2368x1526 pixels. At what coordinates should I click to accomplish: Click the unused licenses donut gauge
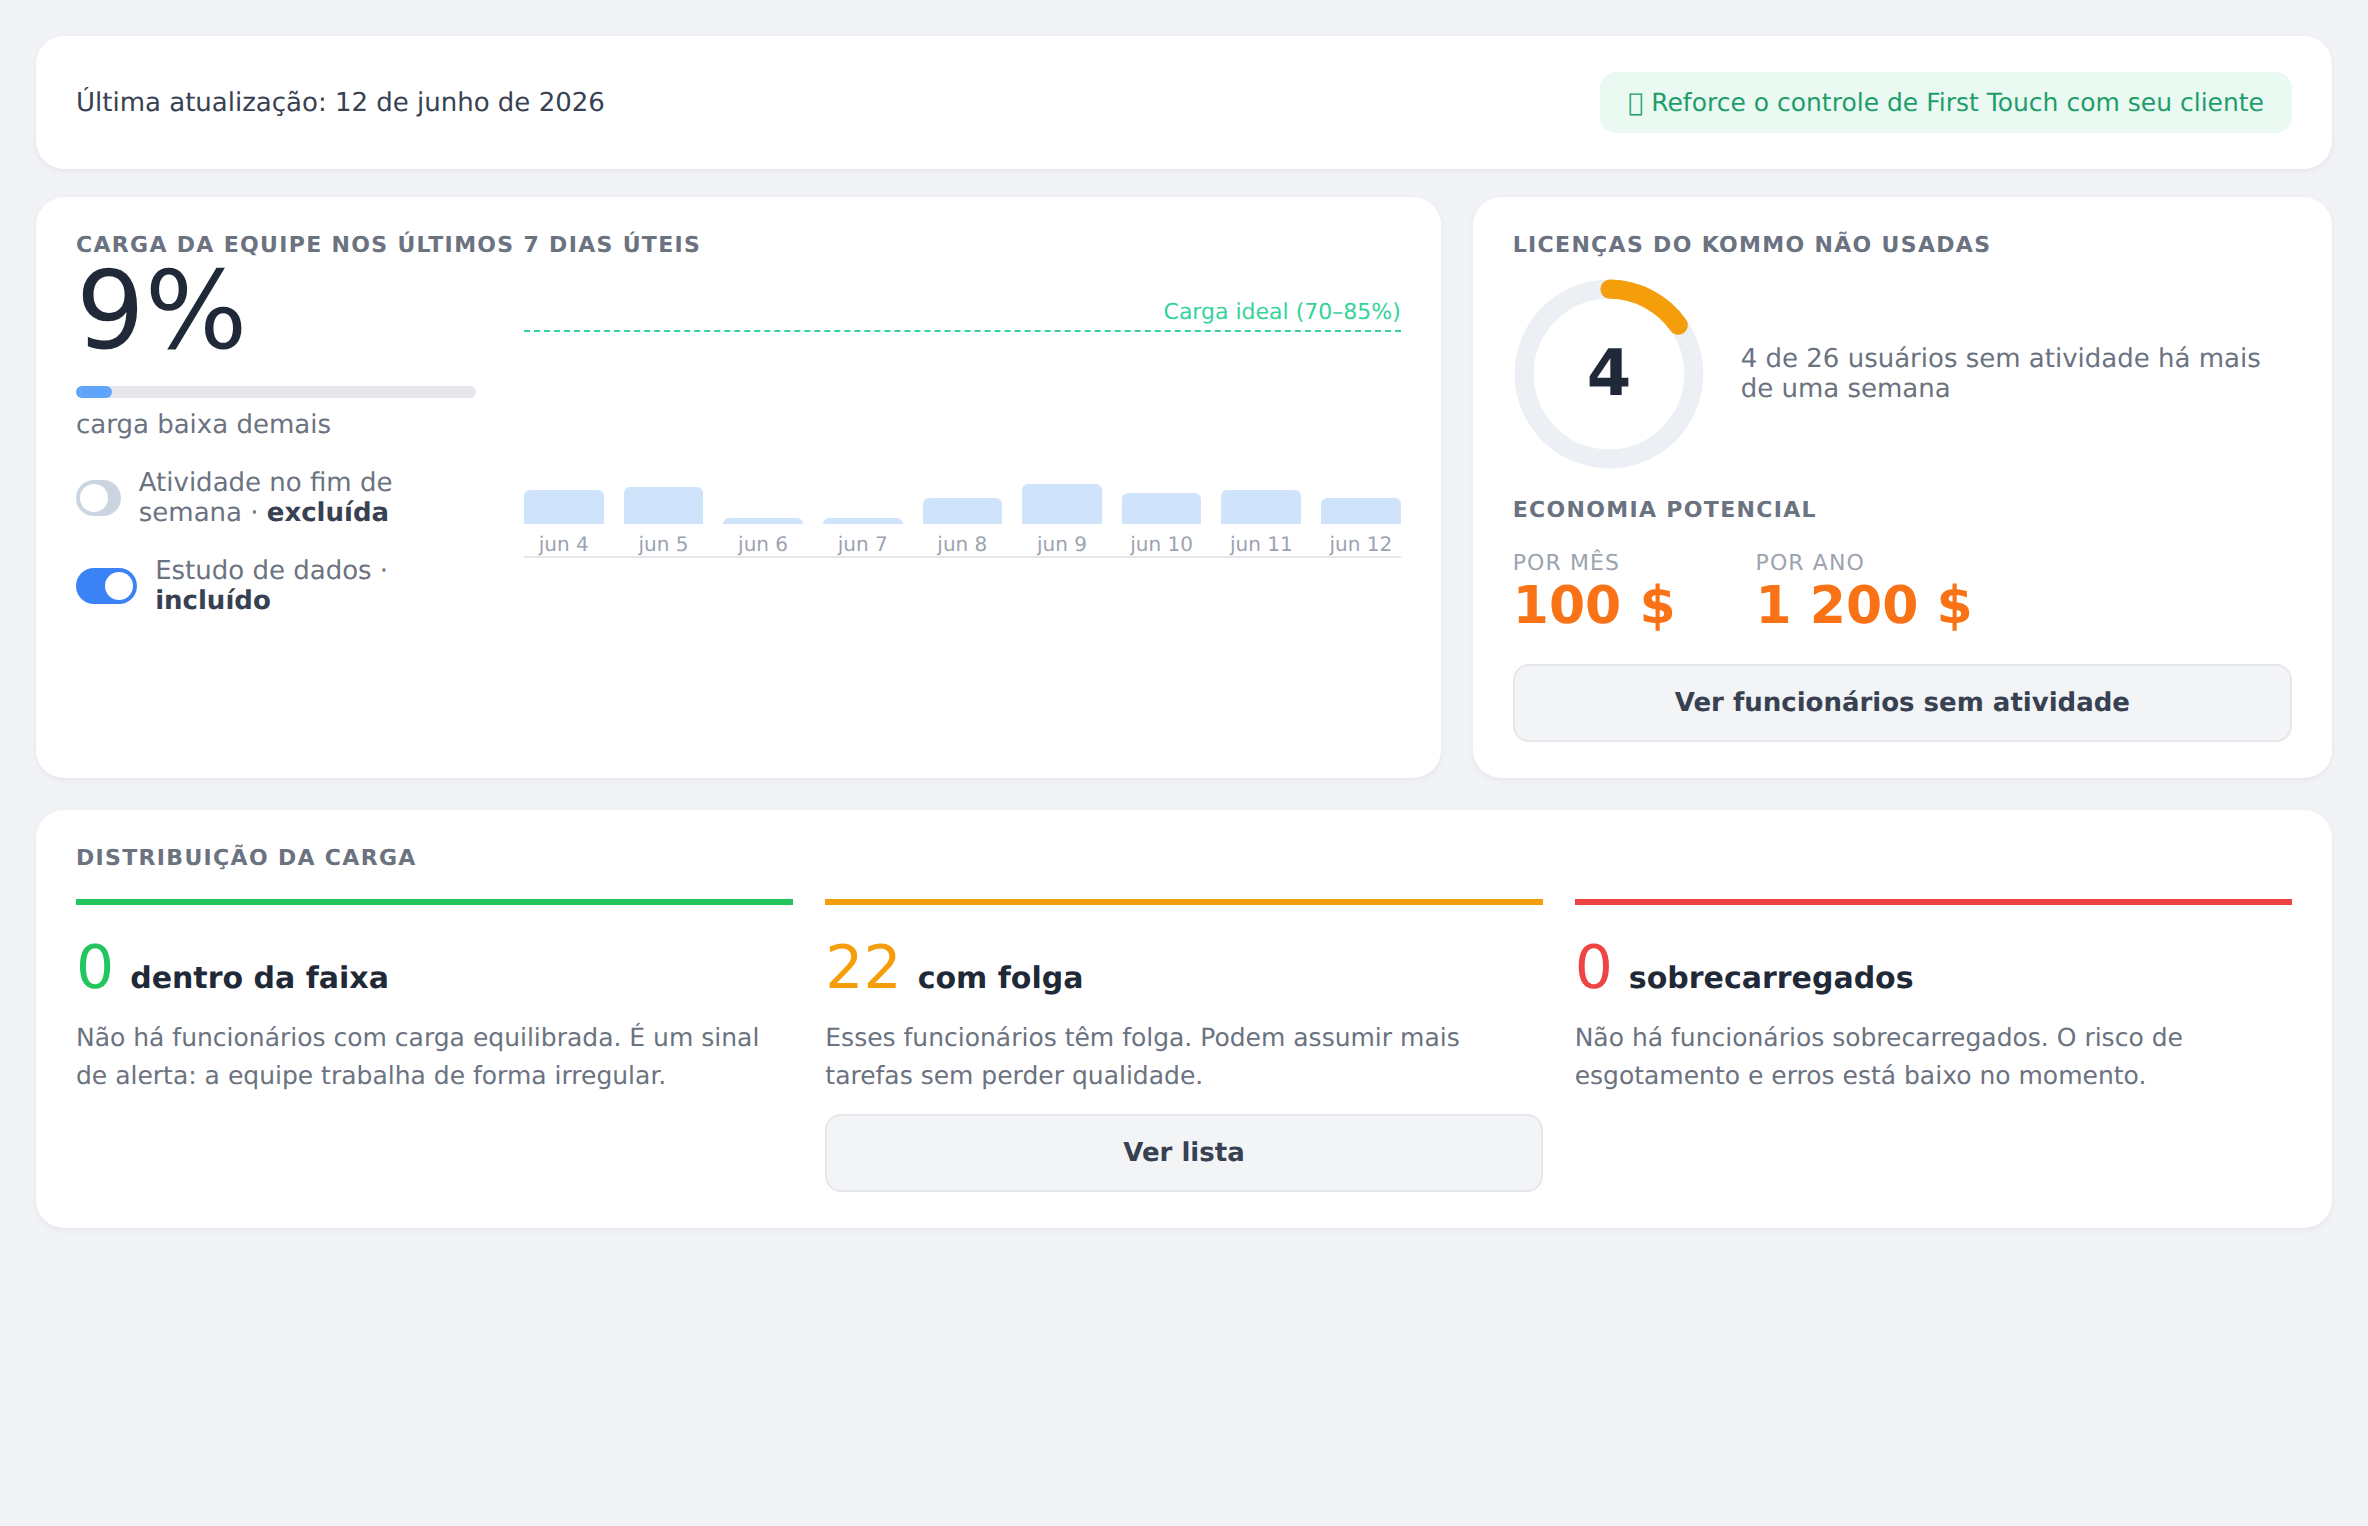[x=1608, y=373]
